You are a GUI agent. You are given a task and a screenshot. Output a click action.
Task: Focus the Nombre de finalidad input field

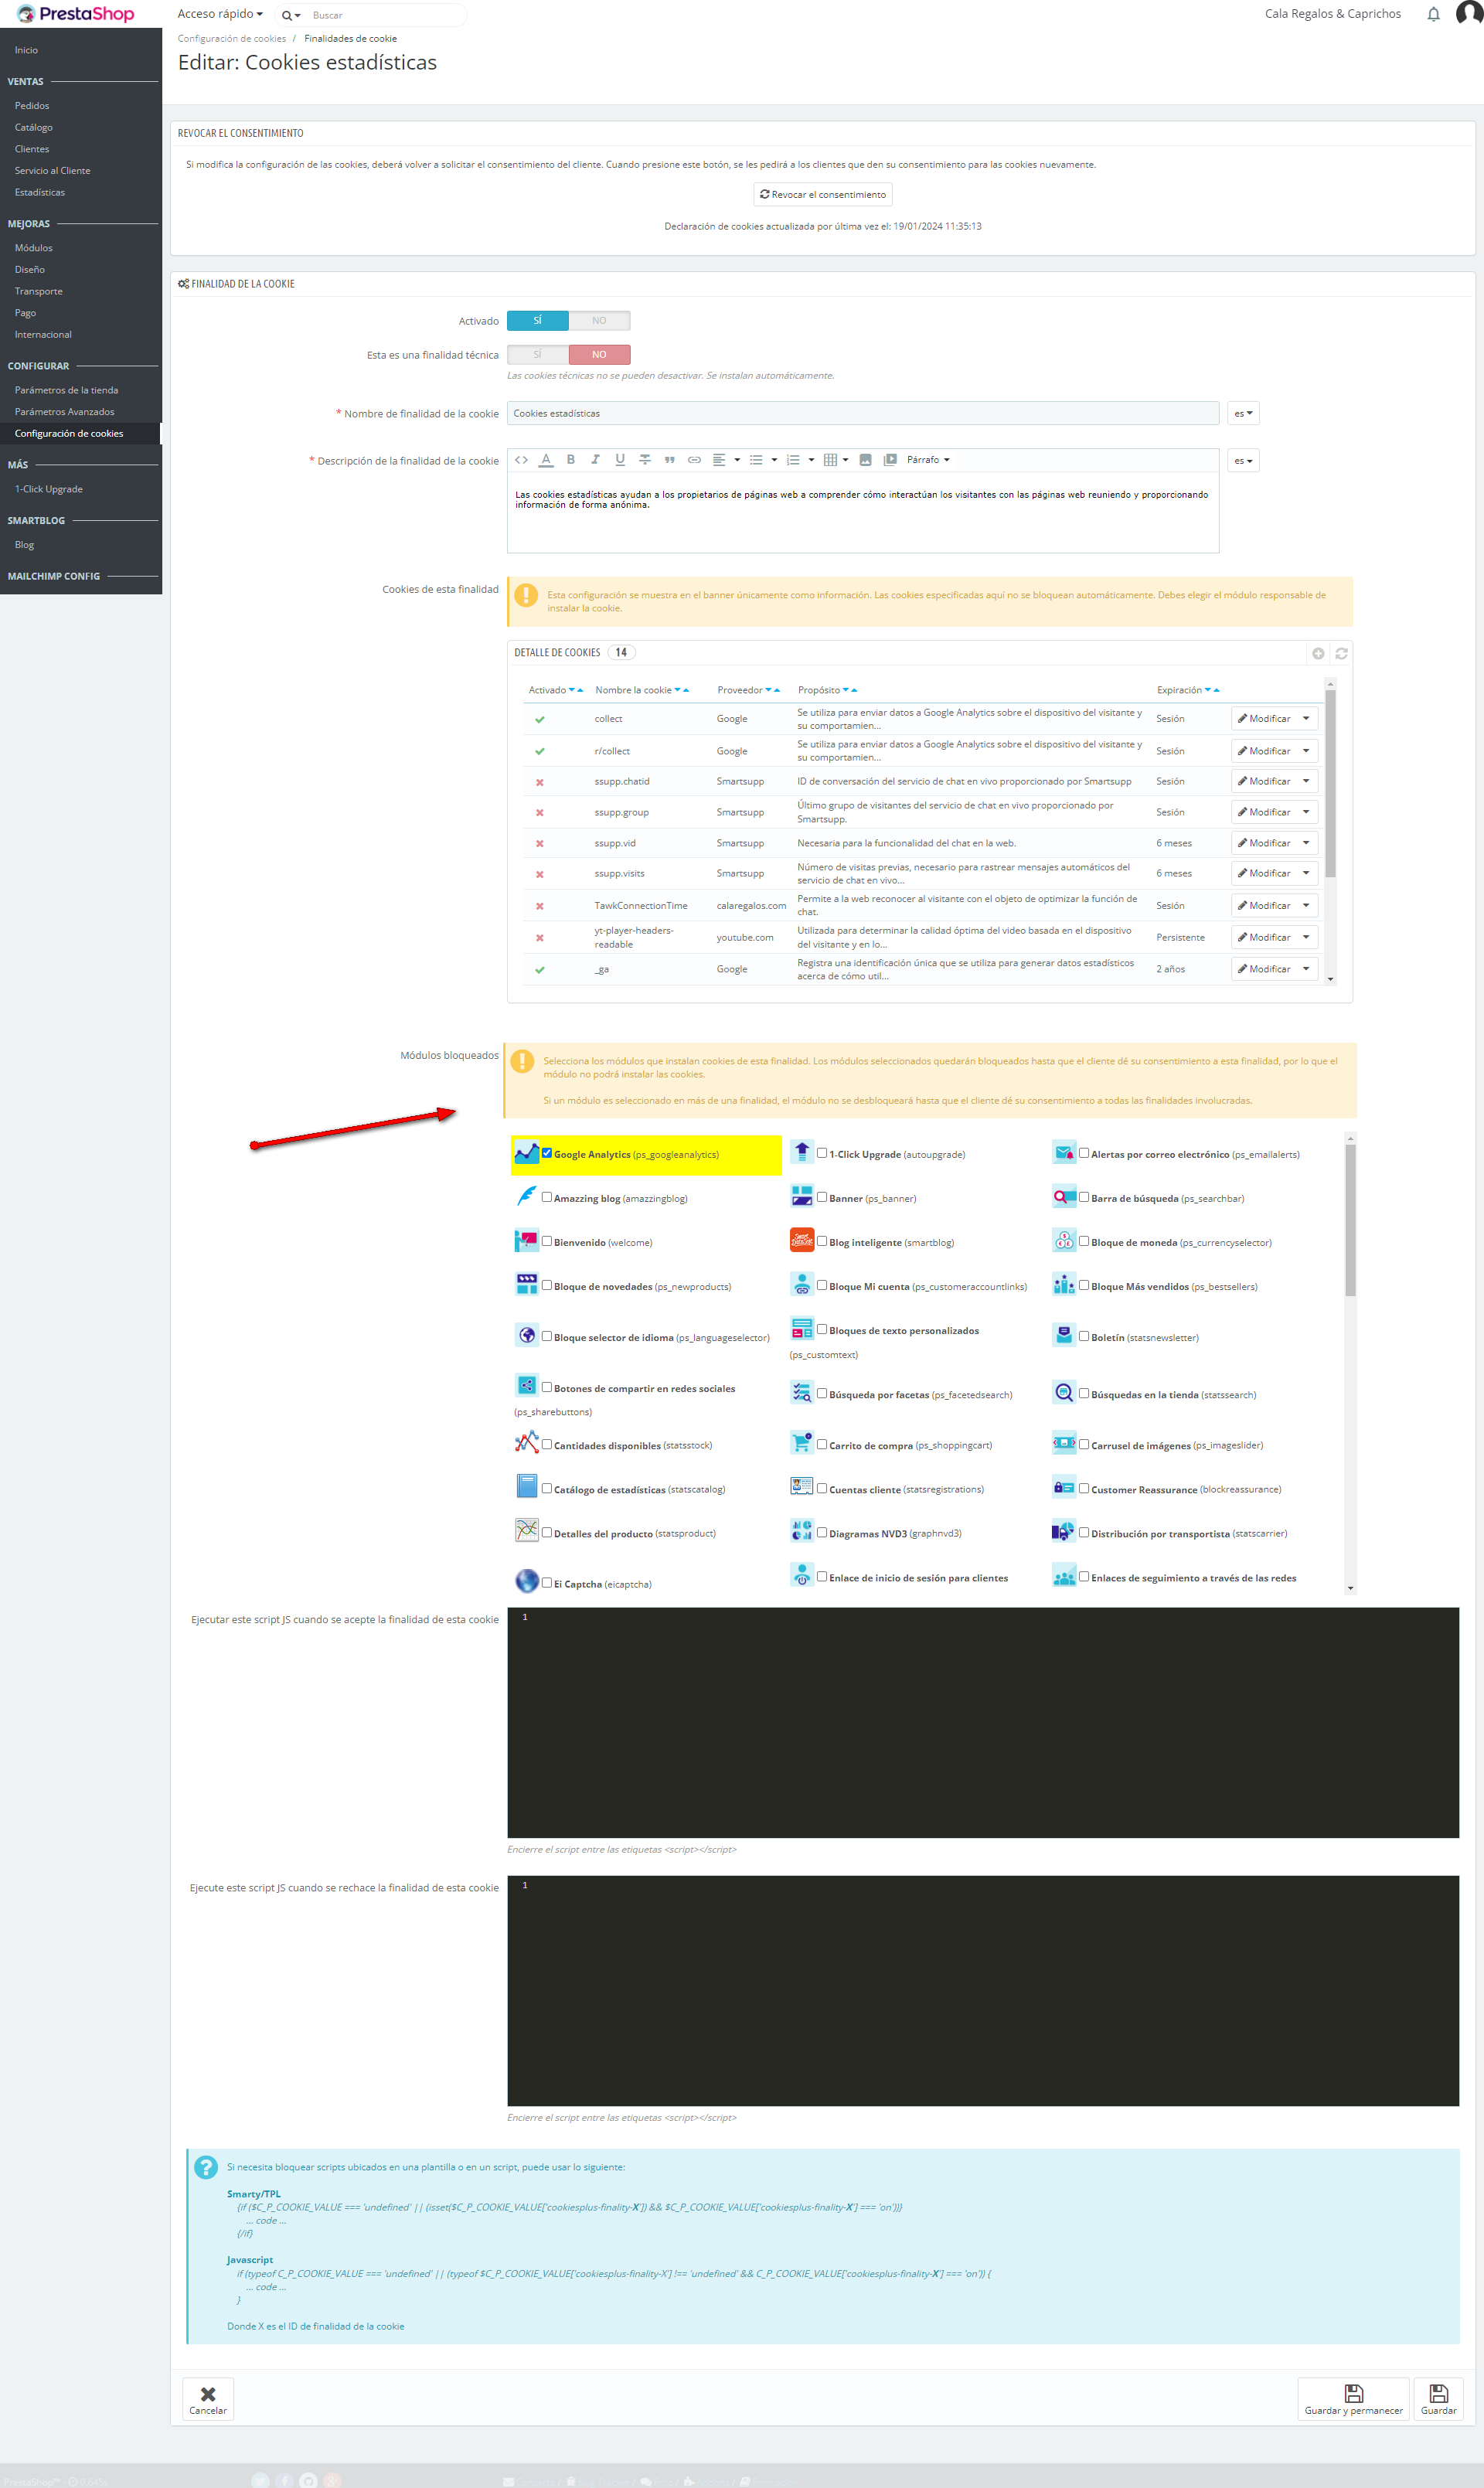(863, 414)
